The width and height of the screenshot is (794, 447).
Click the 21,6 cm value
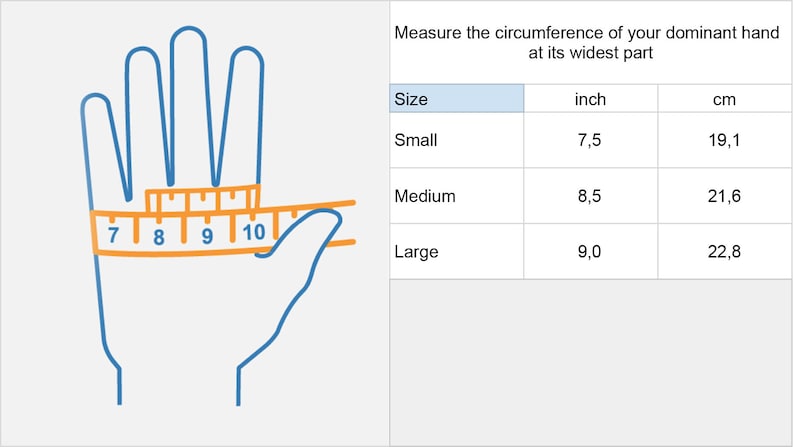(x=724, y=196)
